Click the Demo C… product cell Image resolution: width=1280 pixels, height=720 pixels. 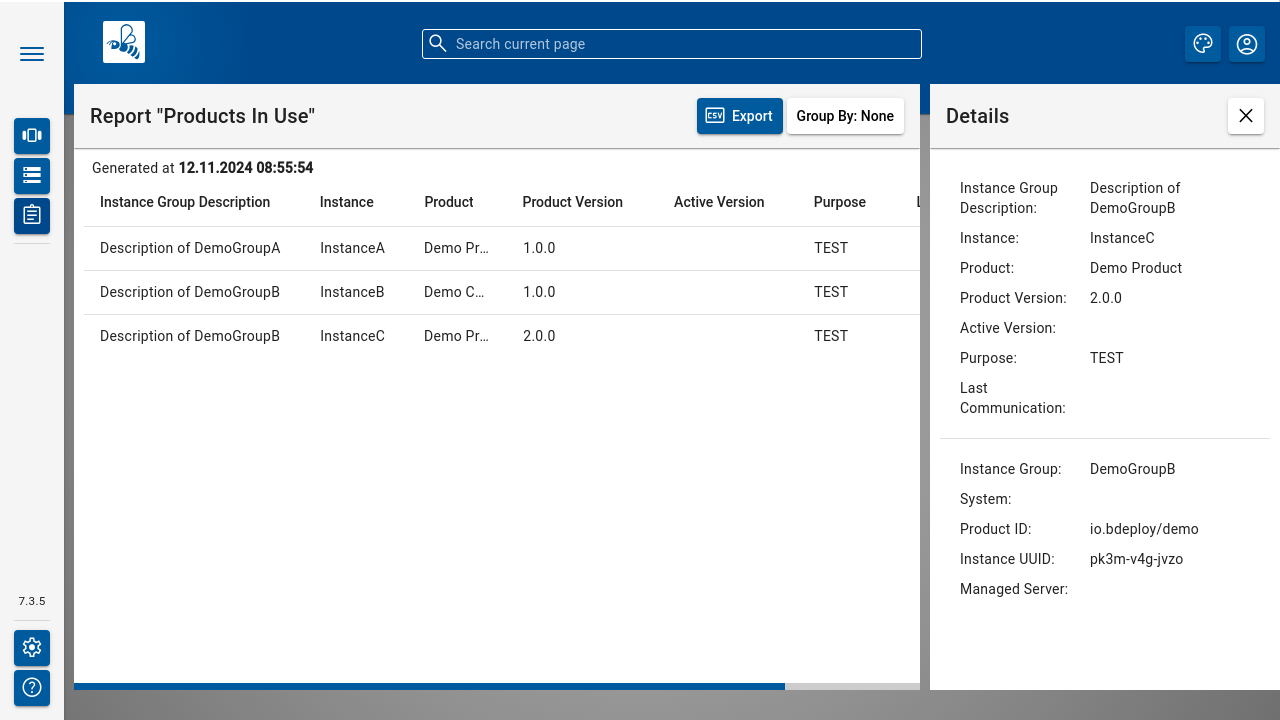456,292
